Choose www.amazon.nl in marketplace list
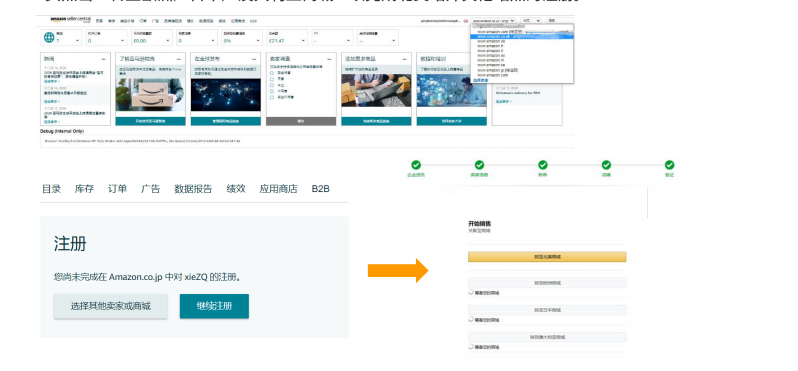 (x=490, y=60)
